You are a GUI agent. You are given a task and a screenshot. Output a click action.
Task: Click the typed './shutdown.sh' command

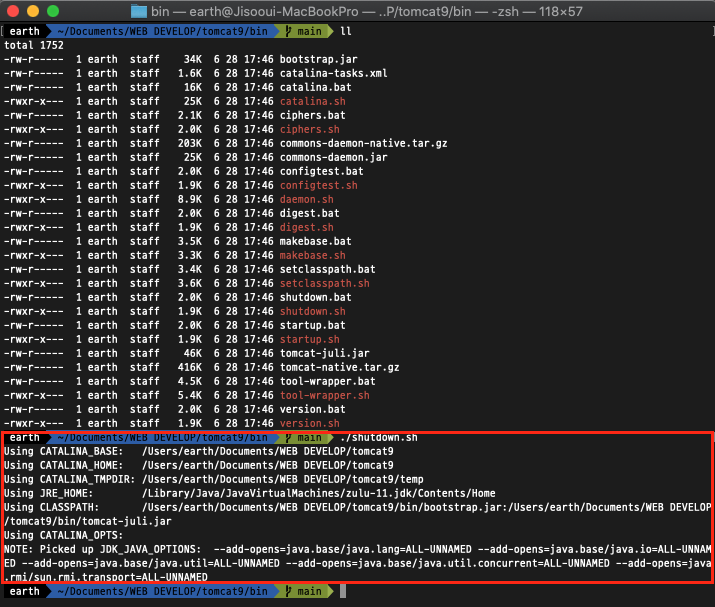point(378,437)
